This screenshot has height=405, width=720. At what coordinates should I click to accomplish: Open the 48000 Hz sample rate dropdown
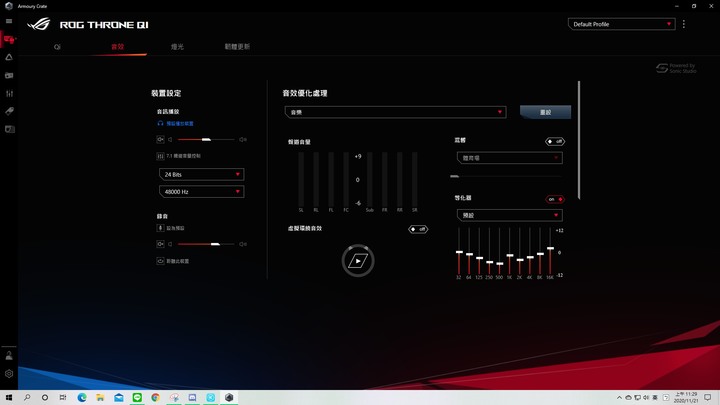(202, 191)
